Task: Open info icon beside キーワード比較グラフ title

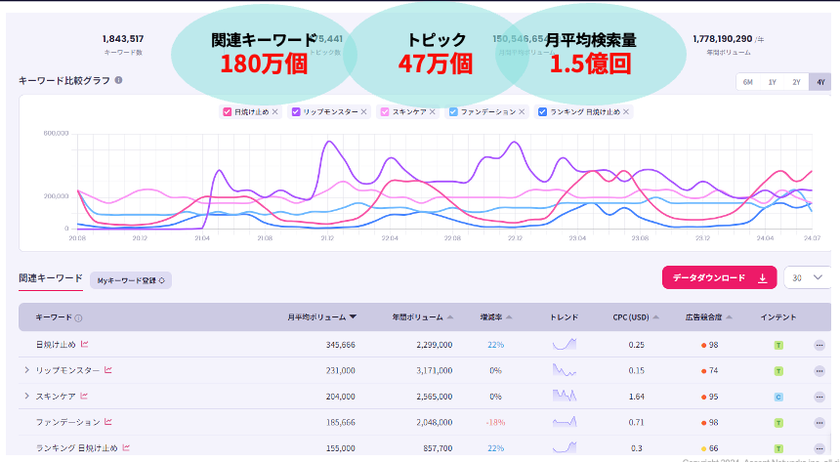Action: coord(118,80)
